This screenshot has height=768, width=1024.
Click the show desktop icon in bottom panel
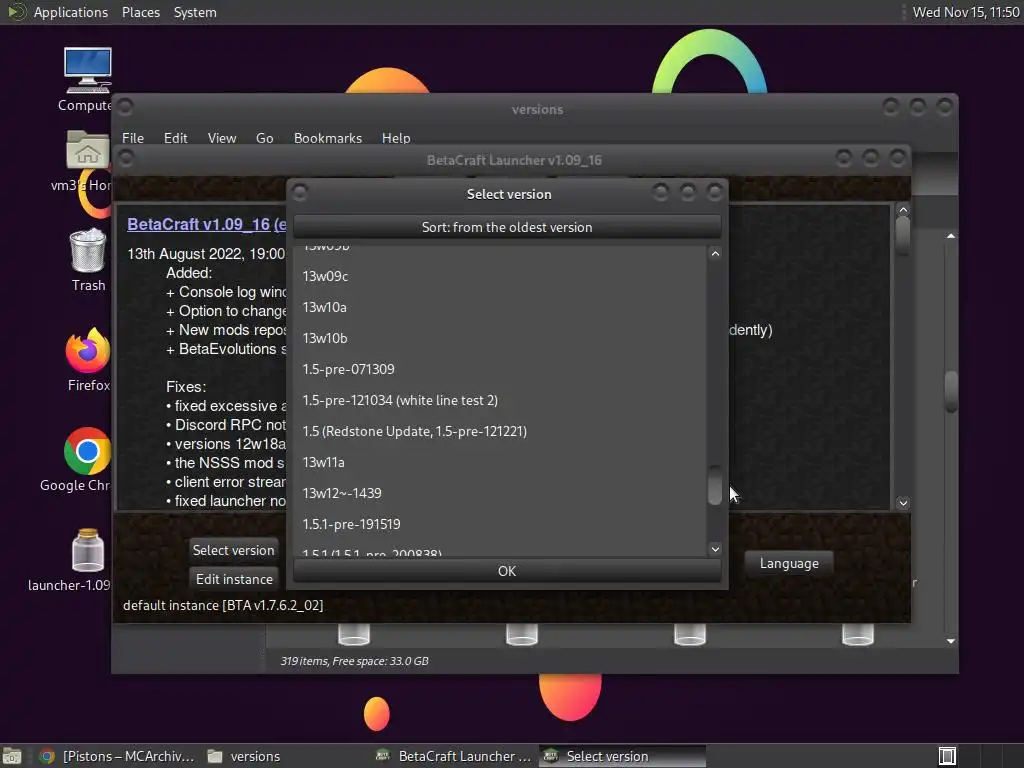tap(12, 756)
